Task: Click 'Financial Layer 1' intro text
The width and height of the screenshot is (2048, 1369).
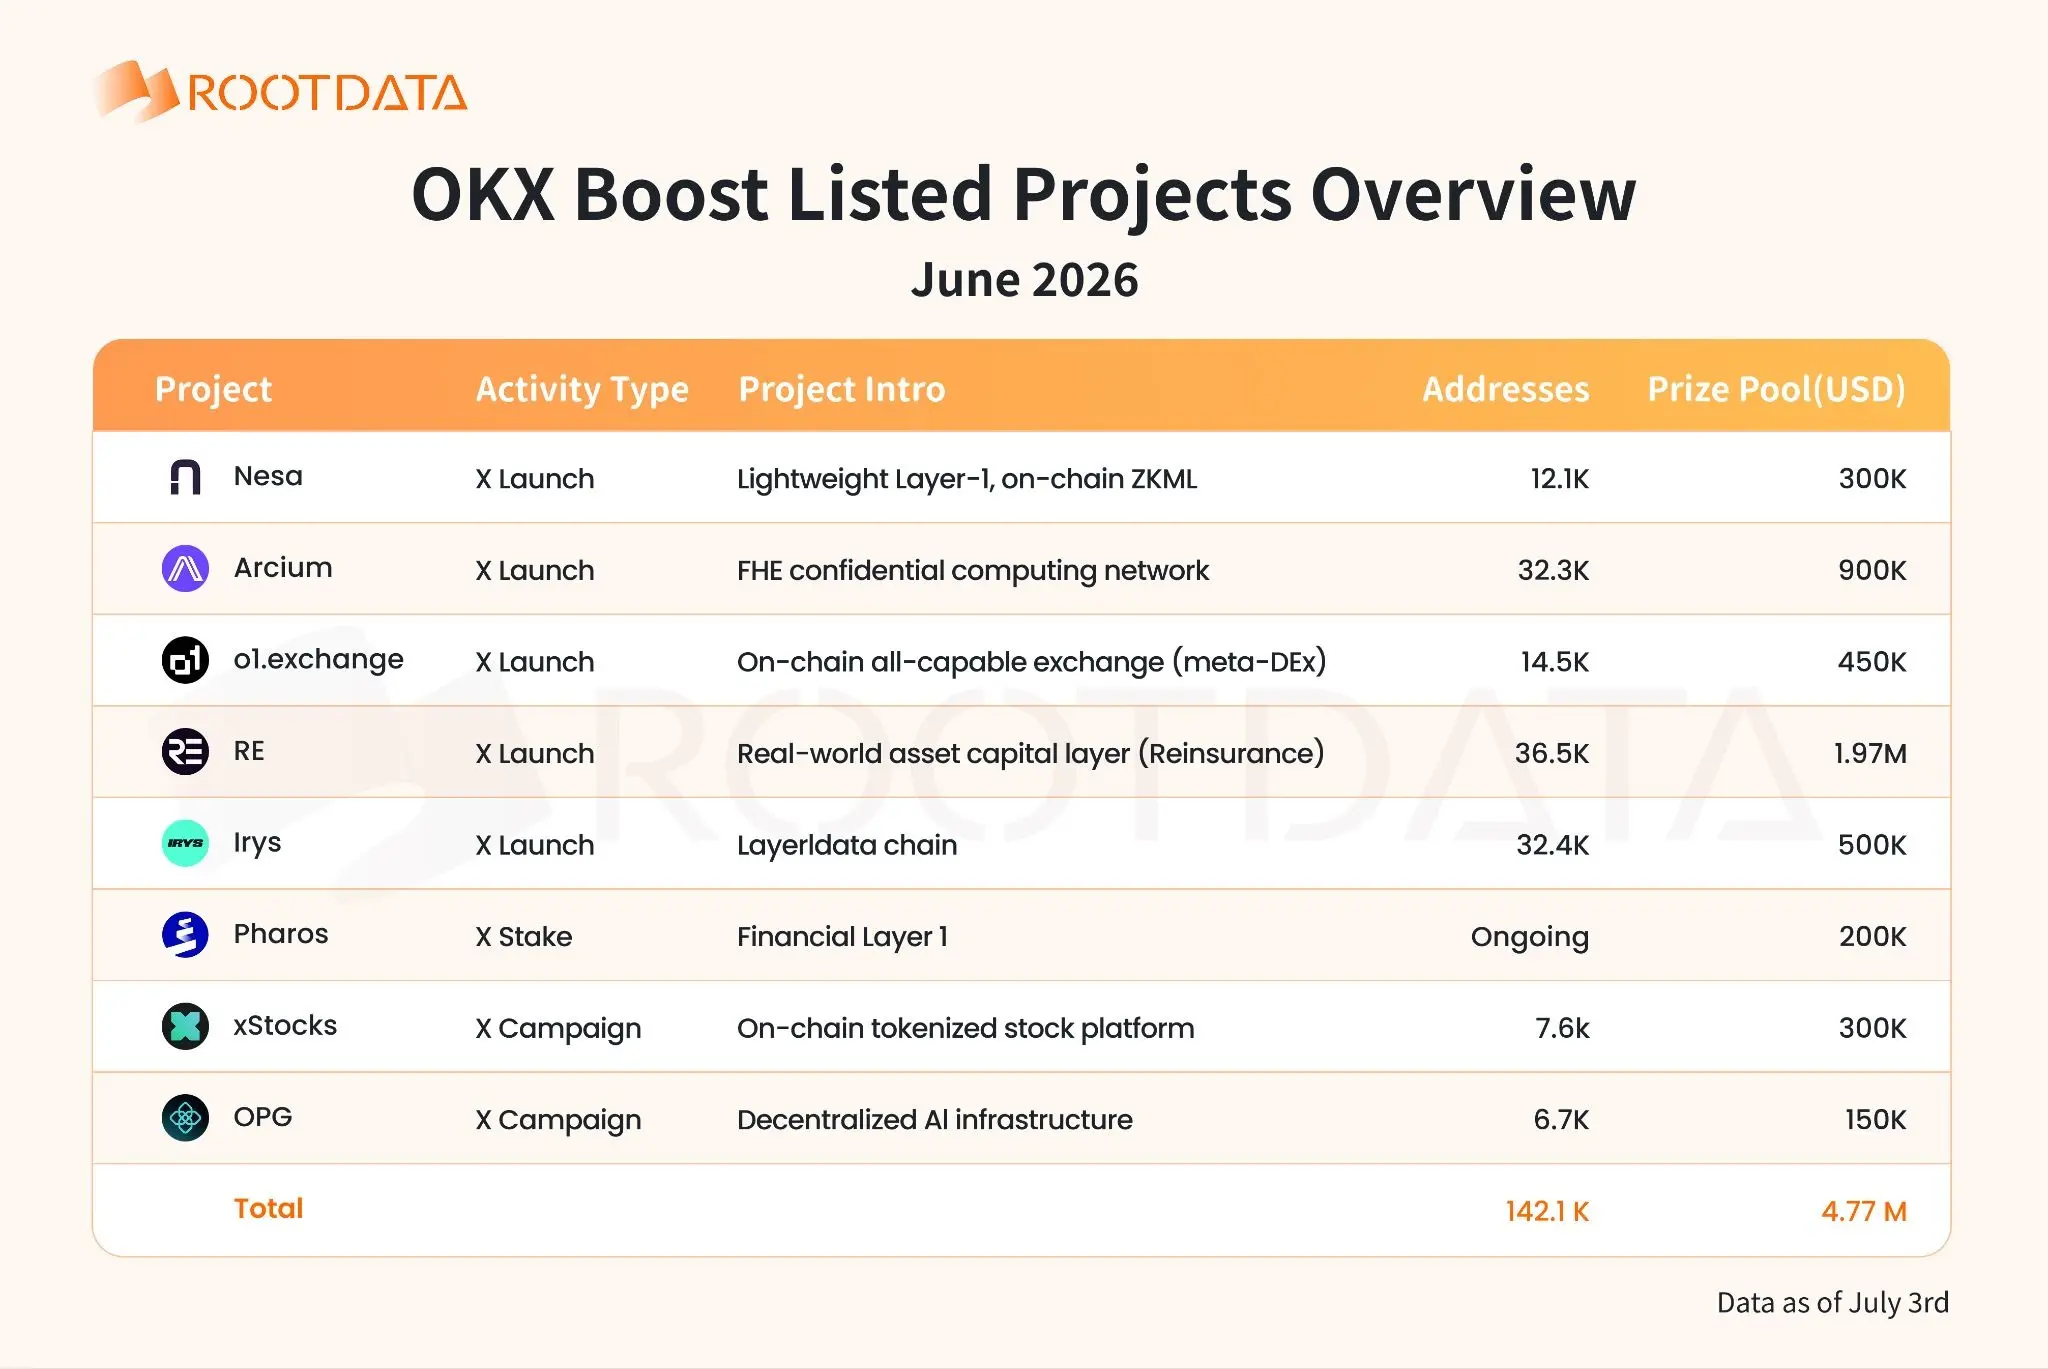Action: click(x=842, y=937)
